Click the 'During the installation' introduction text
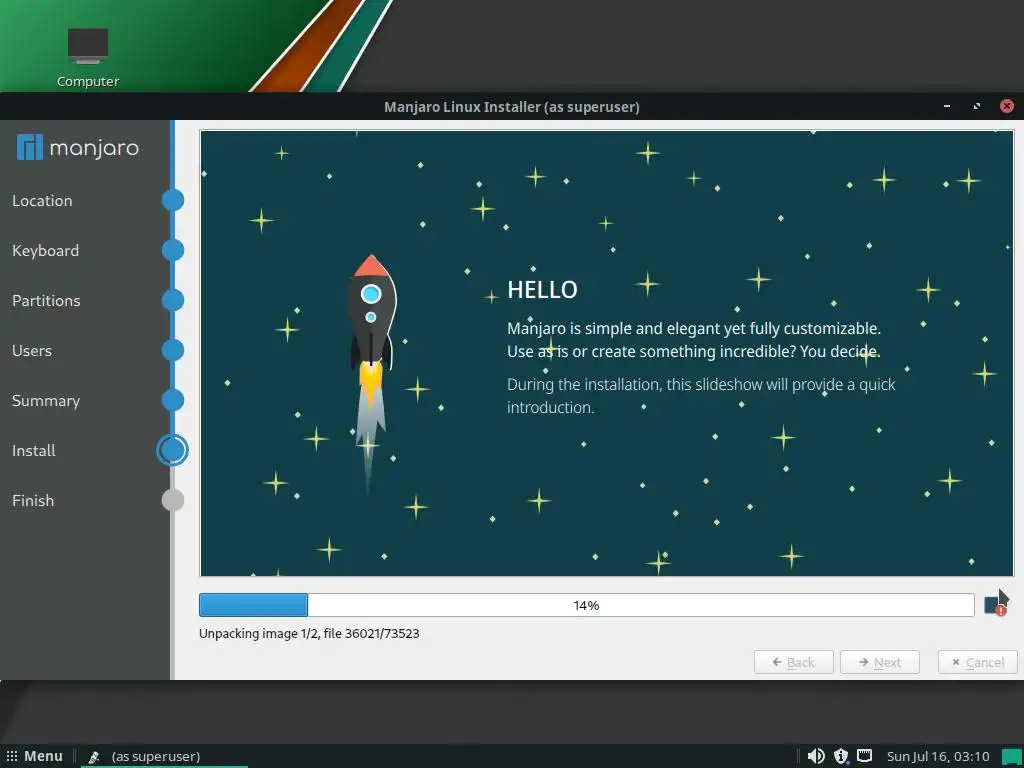 (x=701, y=396)
